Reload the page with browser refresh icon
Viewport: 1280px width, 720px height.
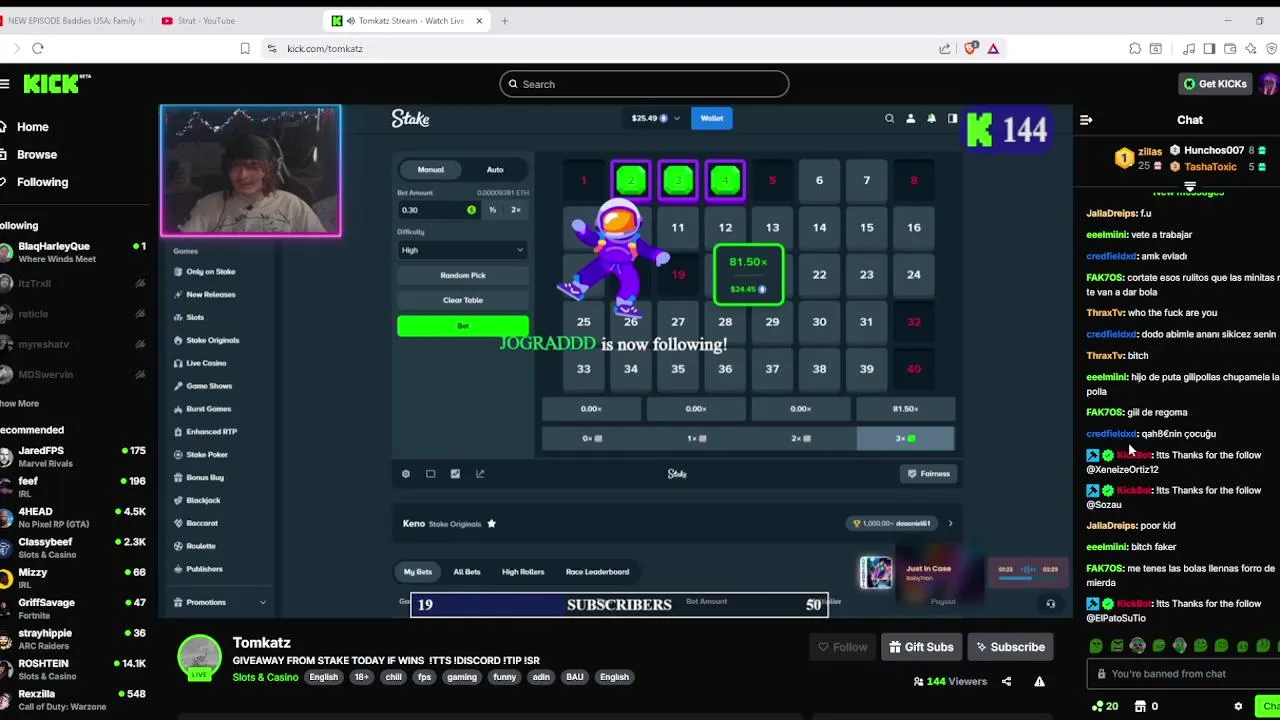(38, 48)
